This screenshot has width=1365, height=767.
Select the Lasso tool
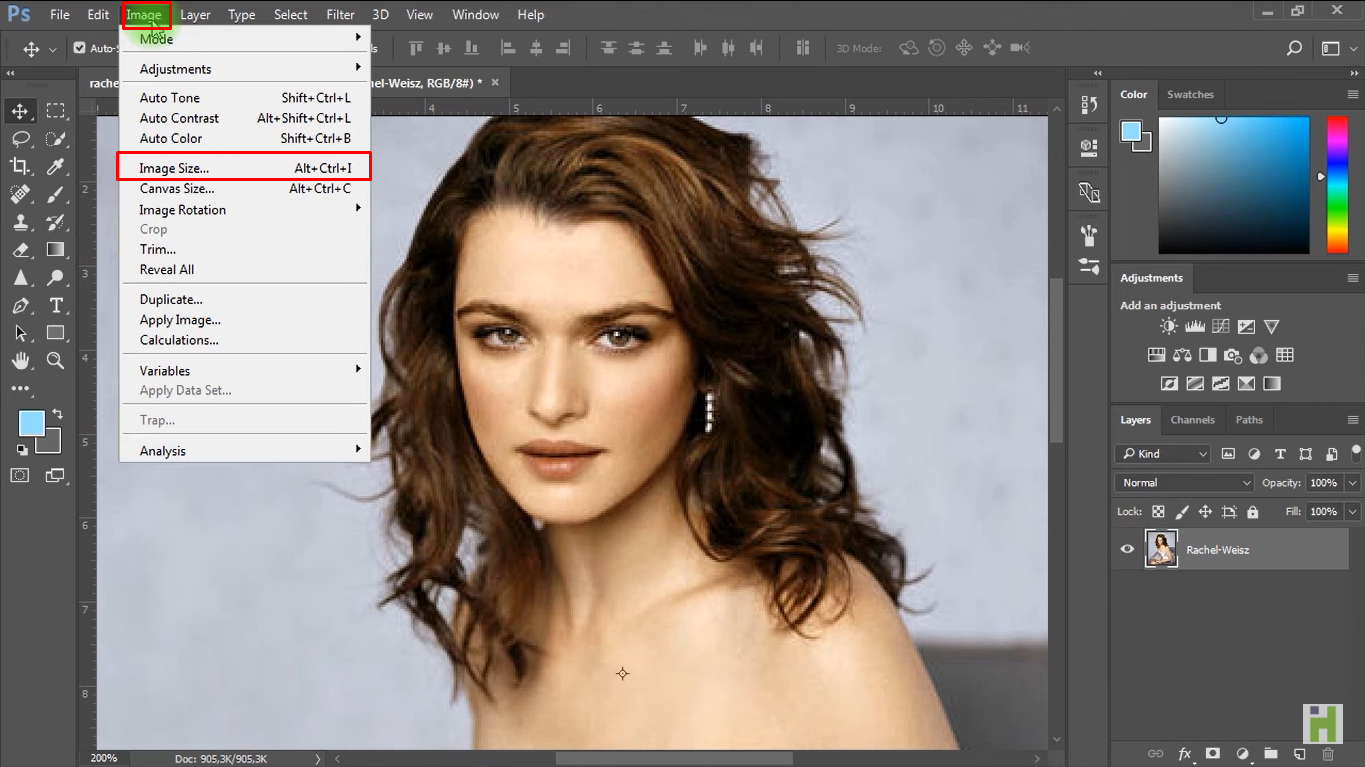pos(20,139)
